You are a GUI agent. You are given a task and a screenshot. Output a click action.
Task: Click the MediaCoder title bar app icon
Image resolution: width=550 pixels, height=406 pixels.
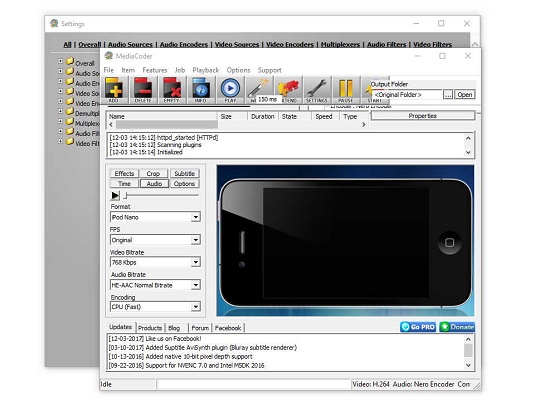(x=109, y=56)
